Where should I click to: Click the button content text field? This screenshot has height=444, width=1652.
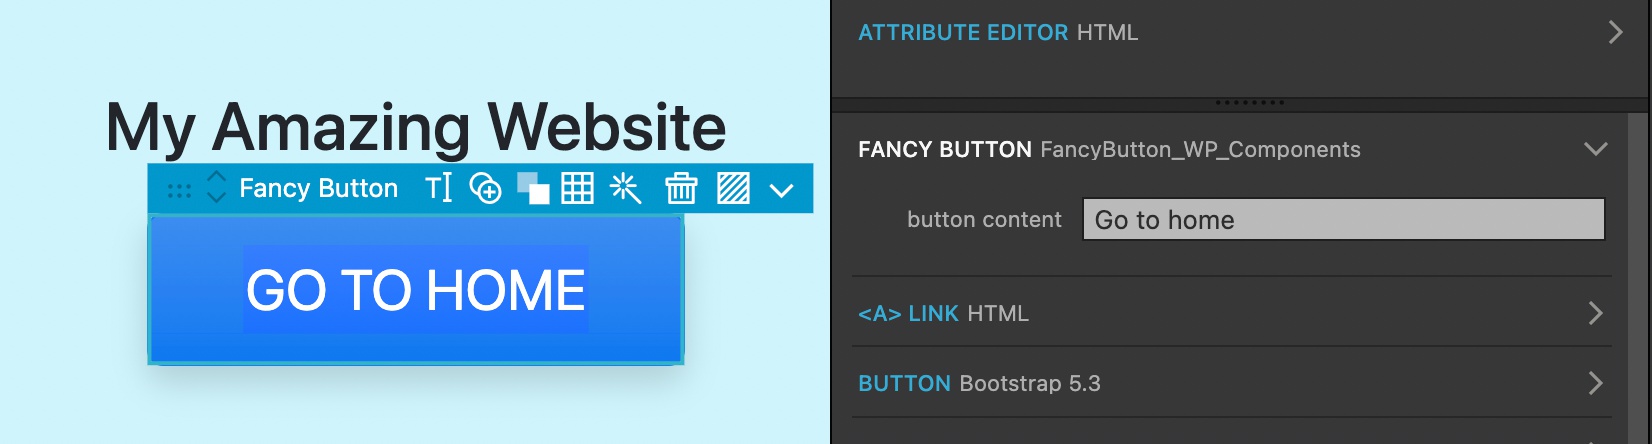(1344, 219)
